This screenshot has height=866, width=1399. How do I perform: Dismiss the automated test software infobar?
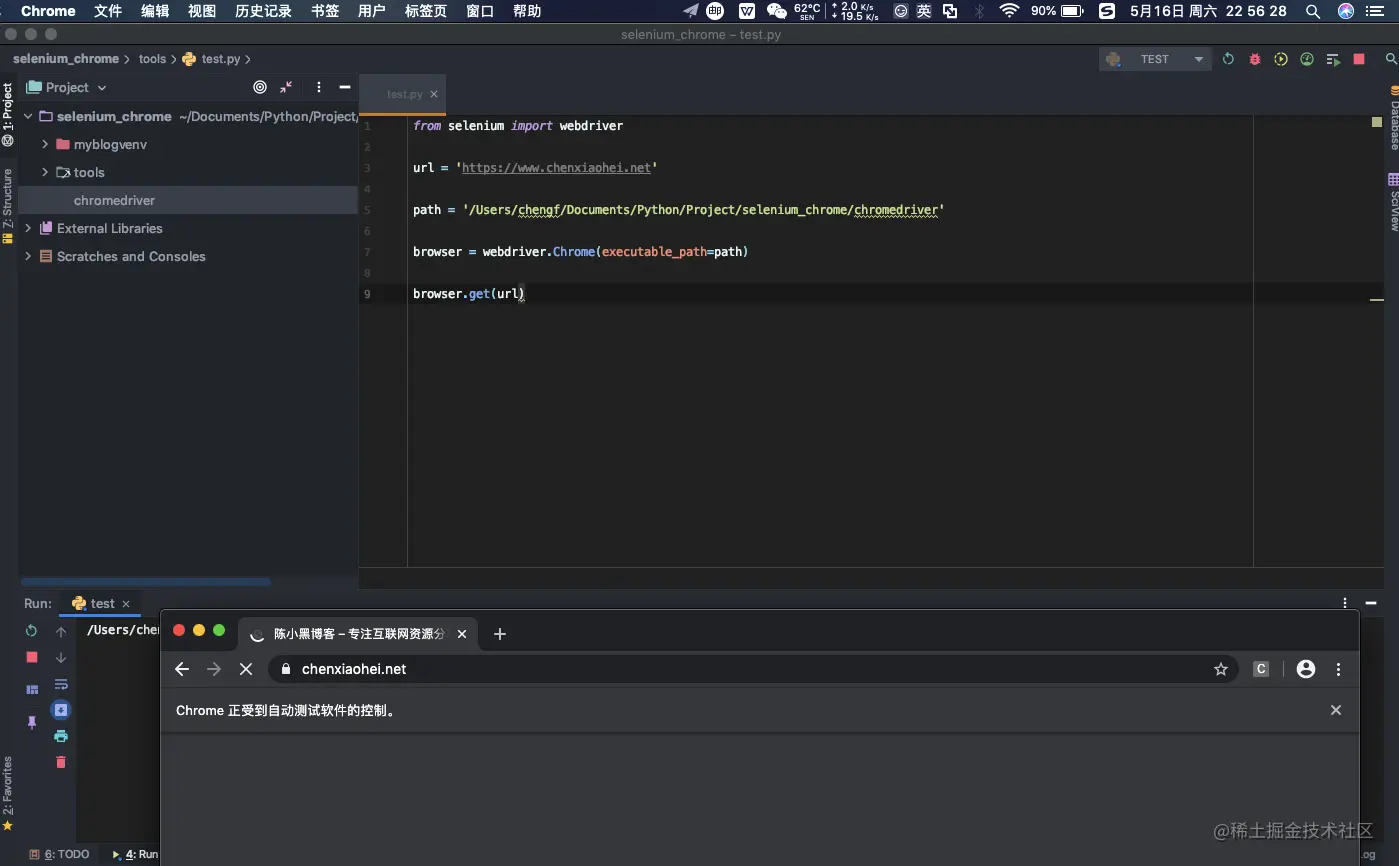coord(1336,710)
